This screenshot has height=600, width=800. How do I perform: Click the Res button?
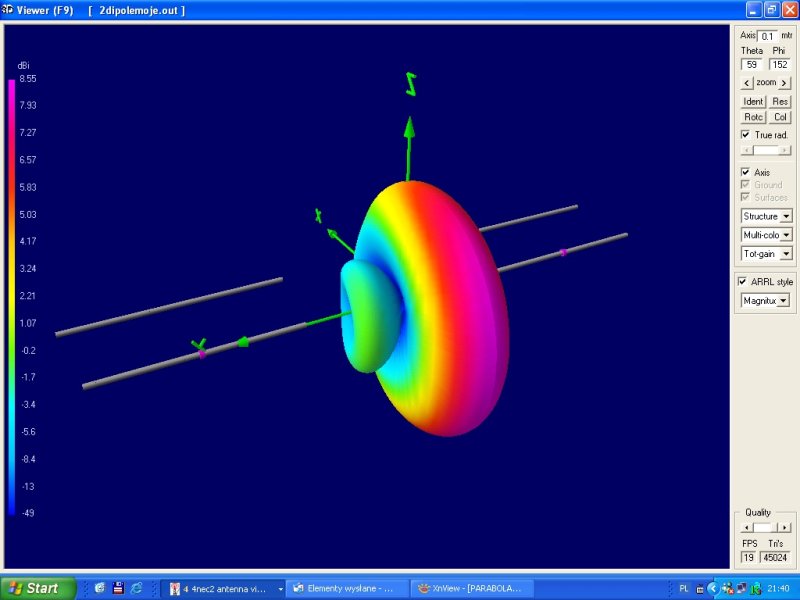[x=780, y=102]
